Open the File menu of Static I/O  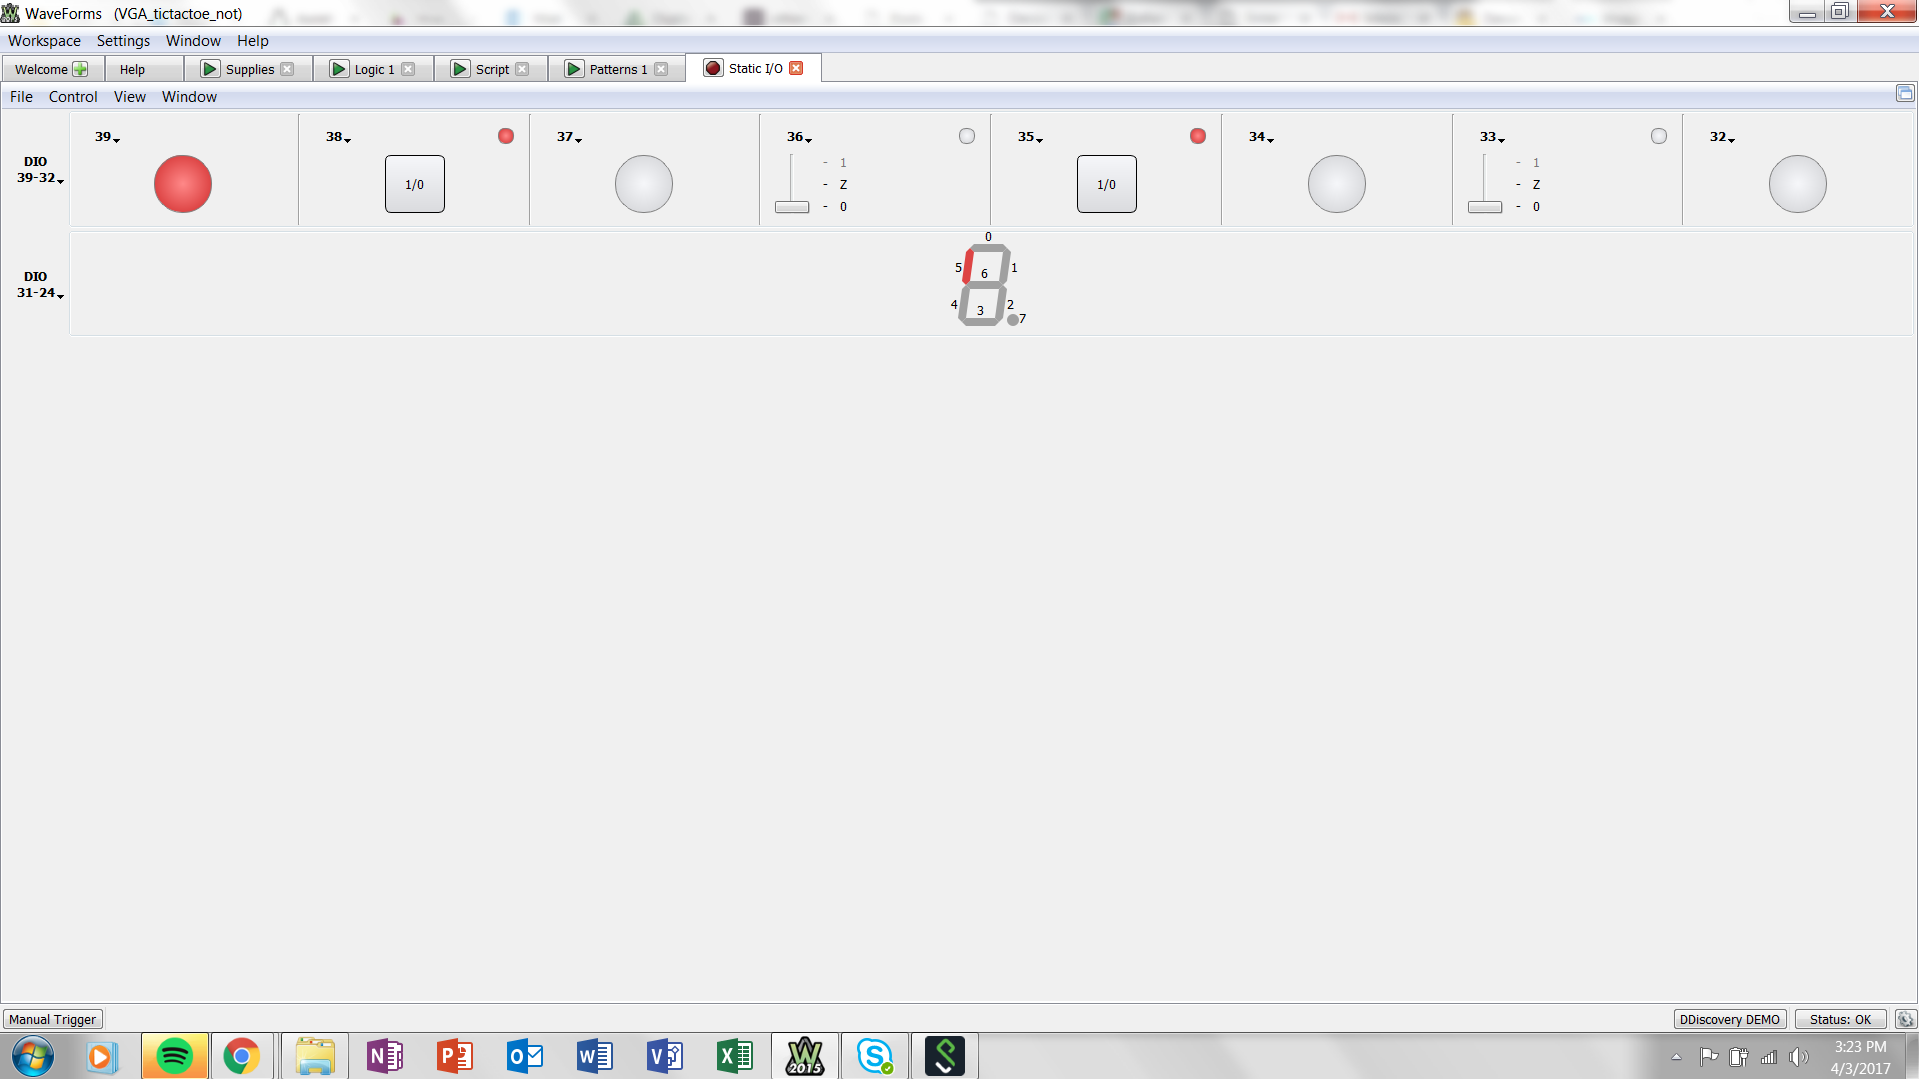click(x=21, y=97)
